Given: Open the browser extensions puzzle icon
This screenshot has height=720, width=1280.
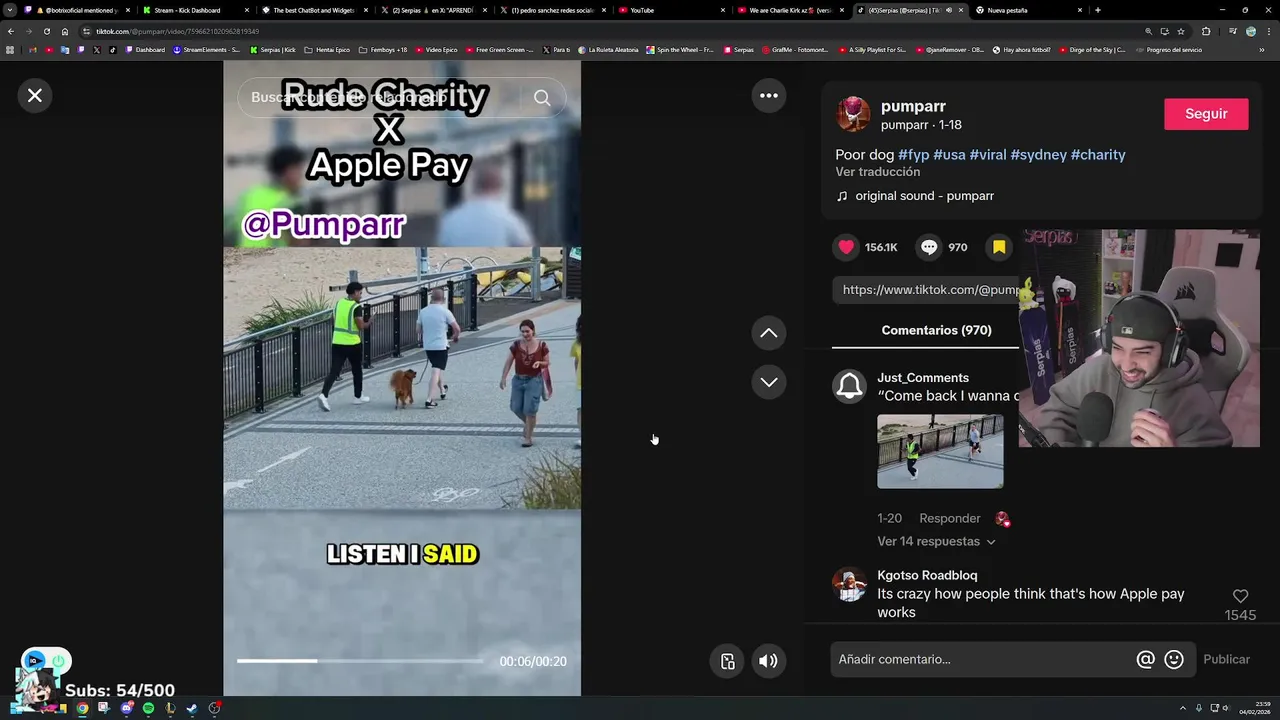Looking at the screenshot, I should 1205,31.
